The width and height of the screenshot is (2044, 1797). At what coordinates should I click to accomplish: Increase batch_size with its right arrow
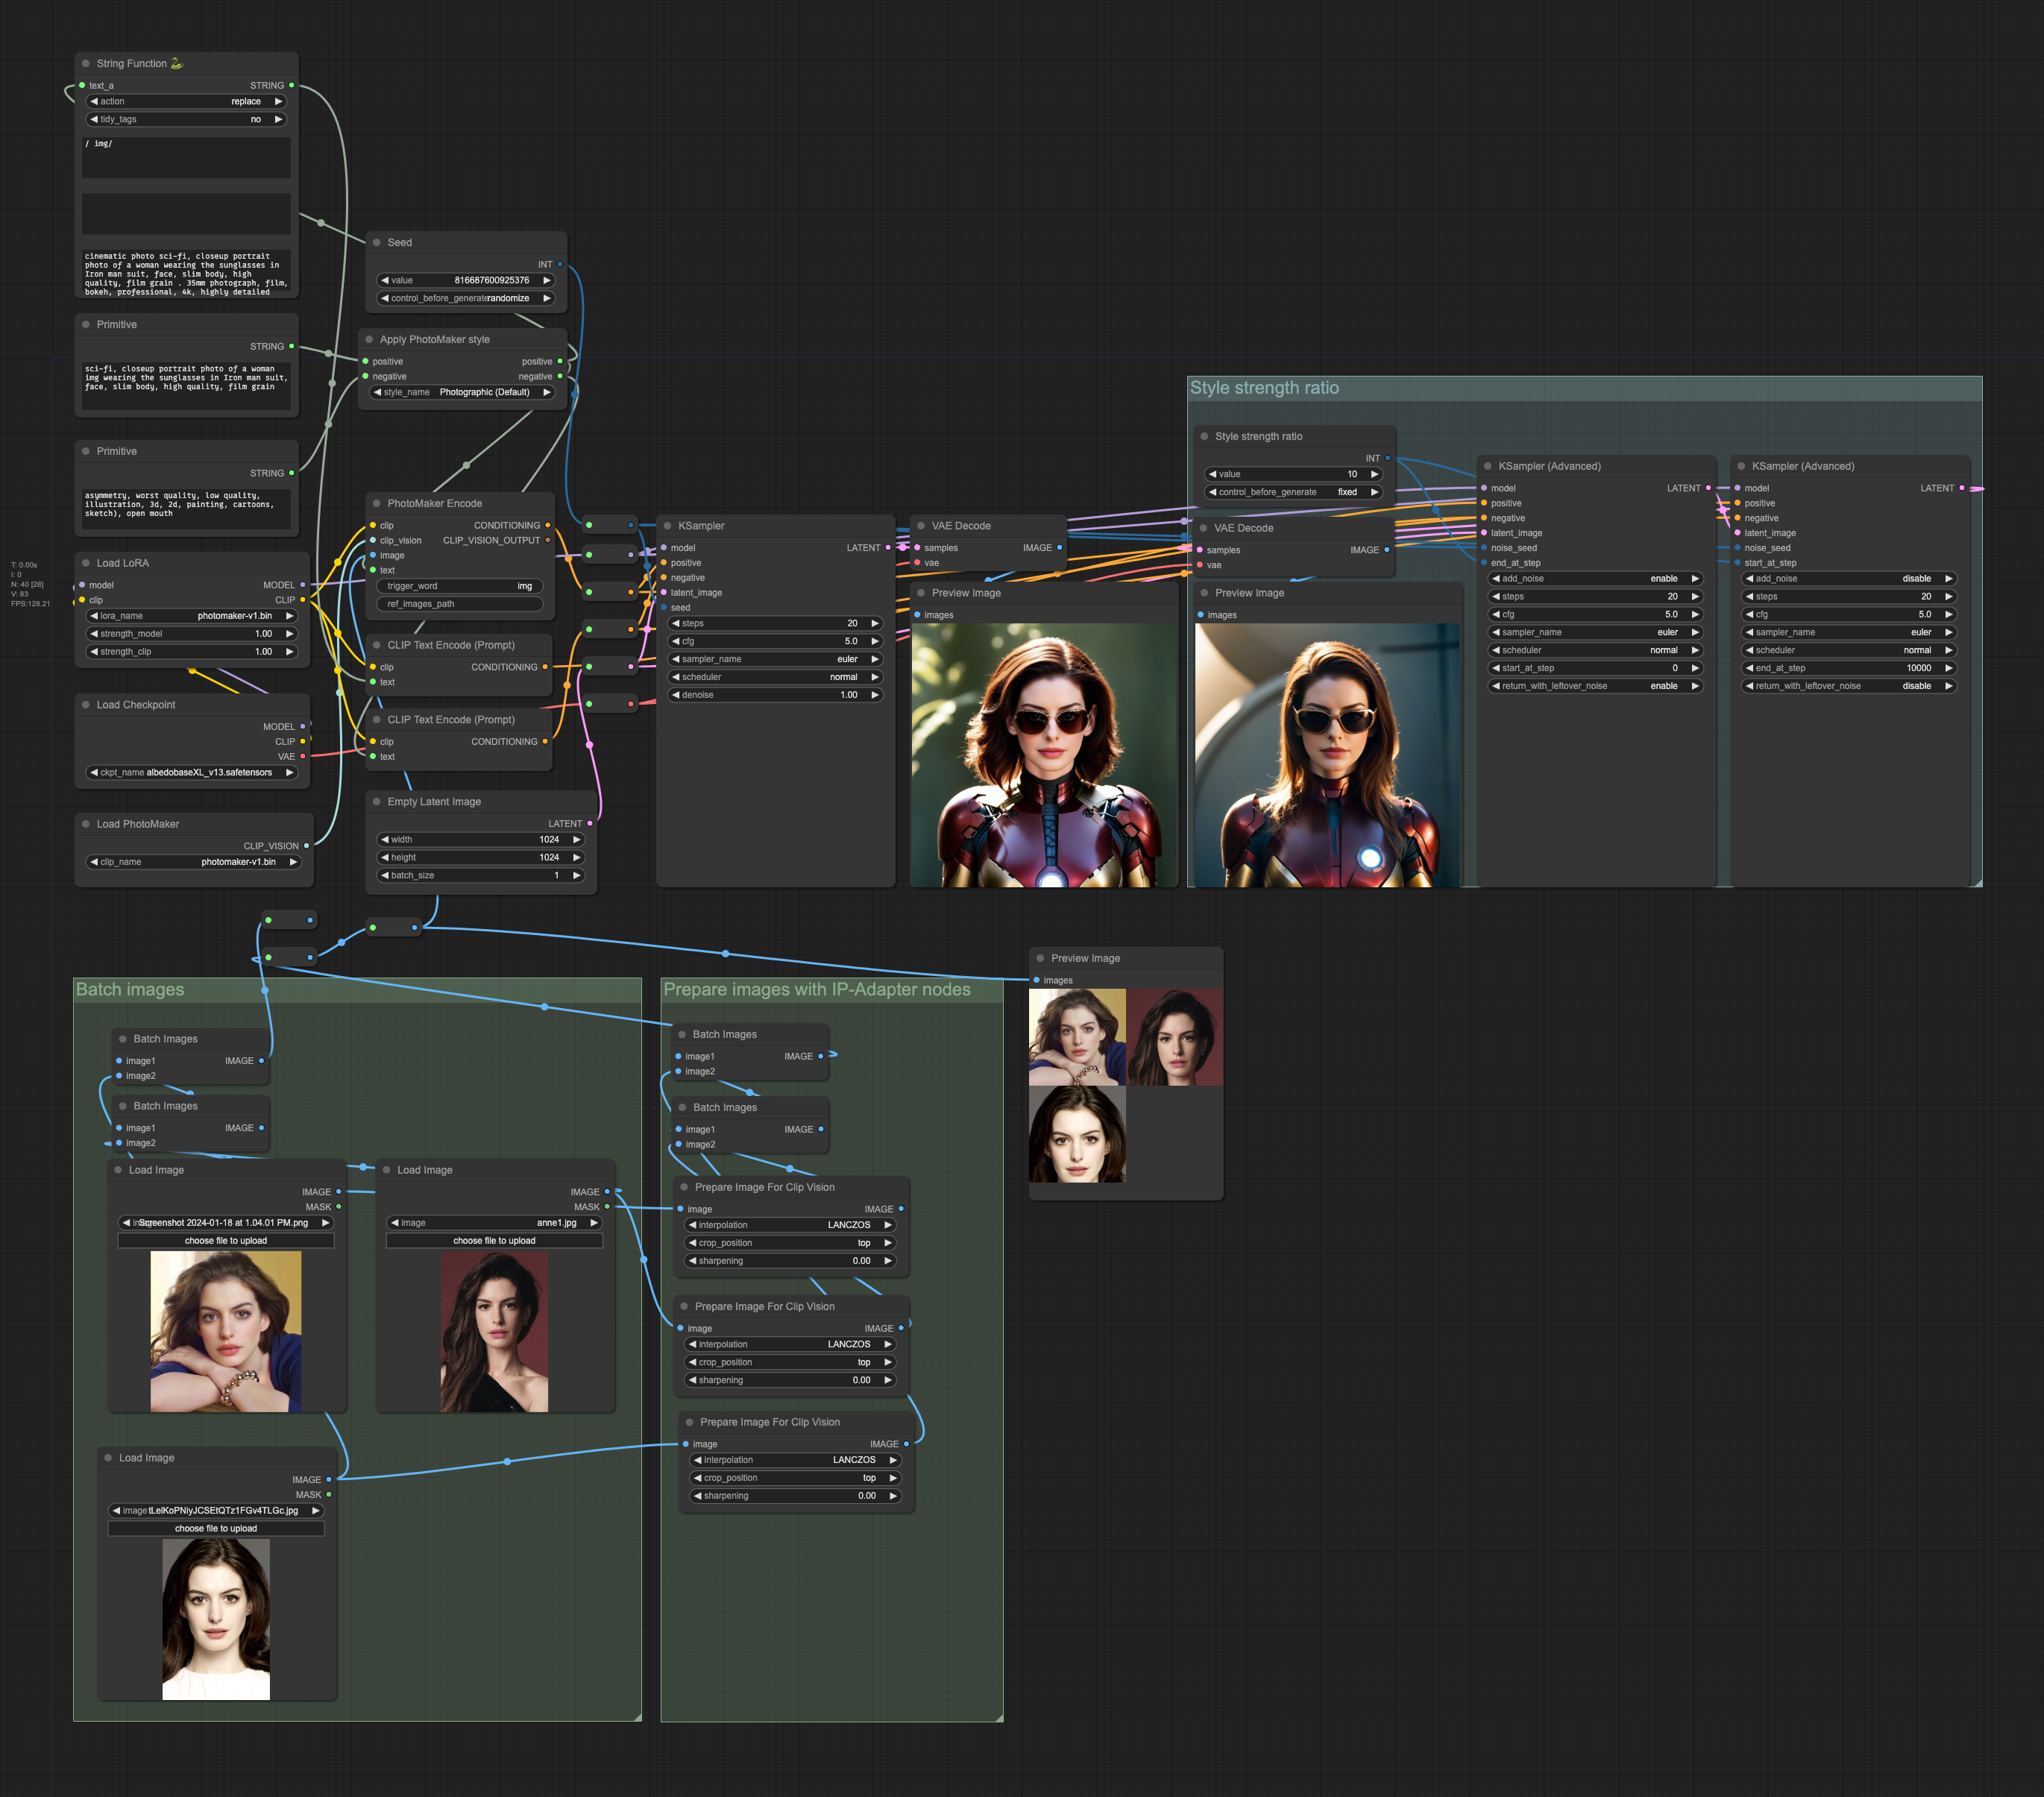576,875
